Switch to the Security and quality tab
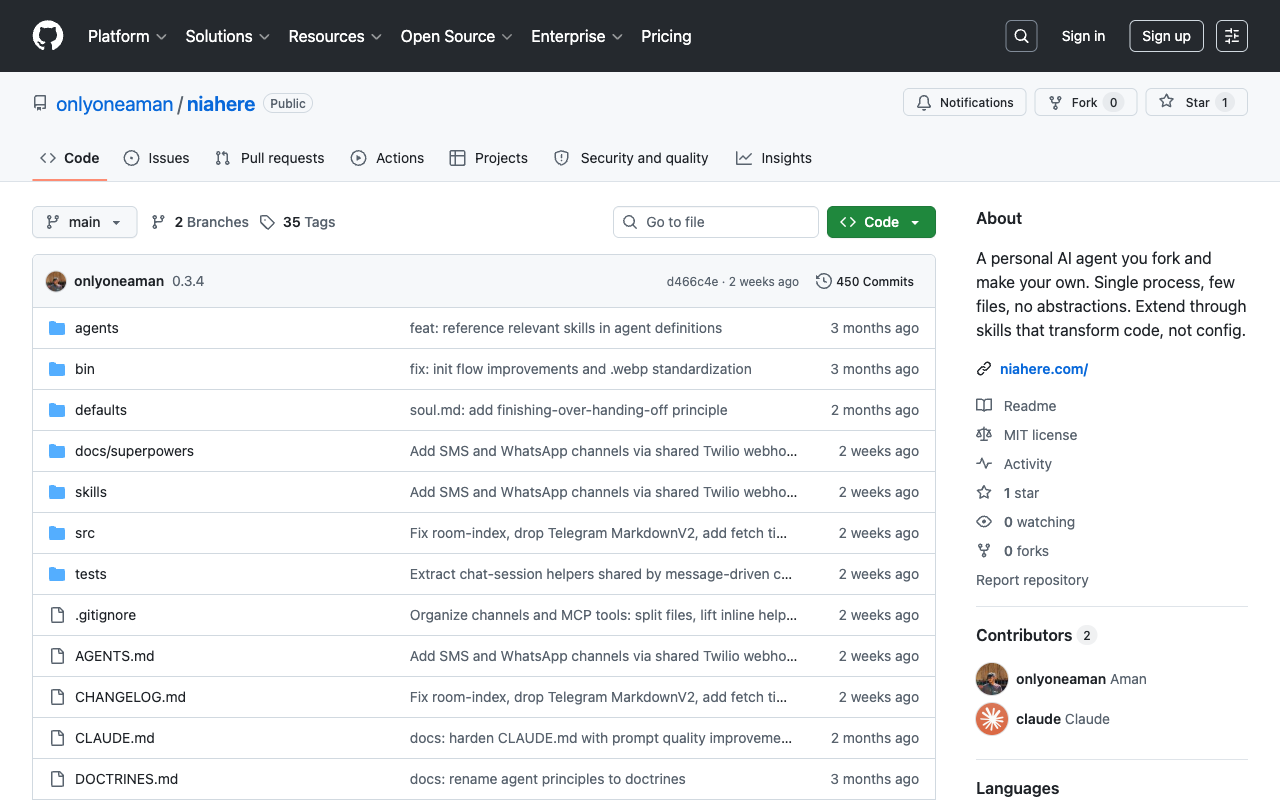This screenshot has height=800, width=1280. (x=631, y=158)
